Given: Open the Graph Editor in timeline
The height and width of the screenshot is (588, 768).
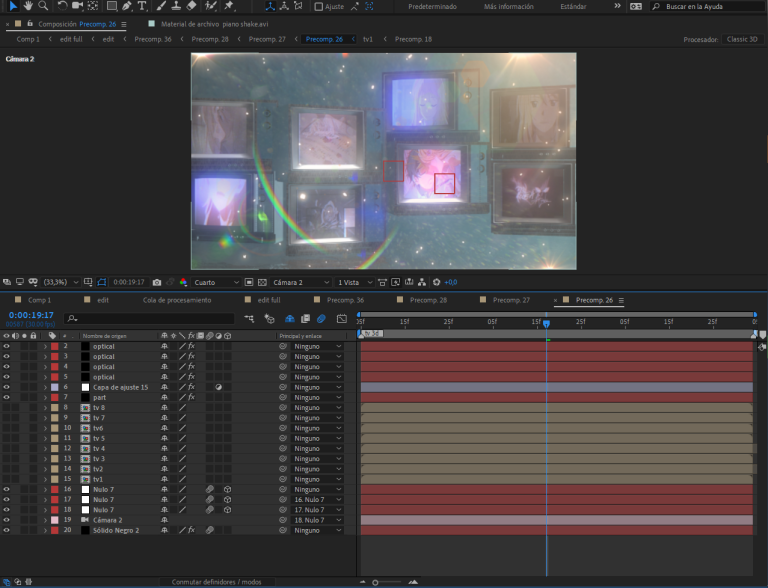Looking at the screenshot, I should [341, 318].
